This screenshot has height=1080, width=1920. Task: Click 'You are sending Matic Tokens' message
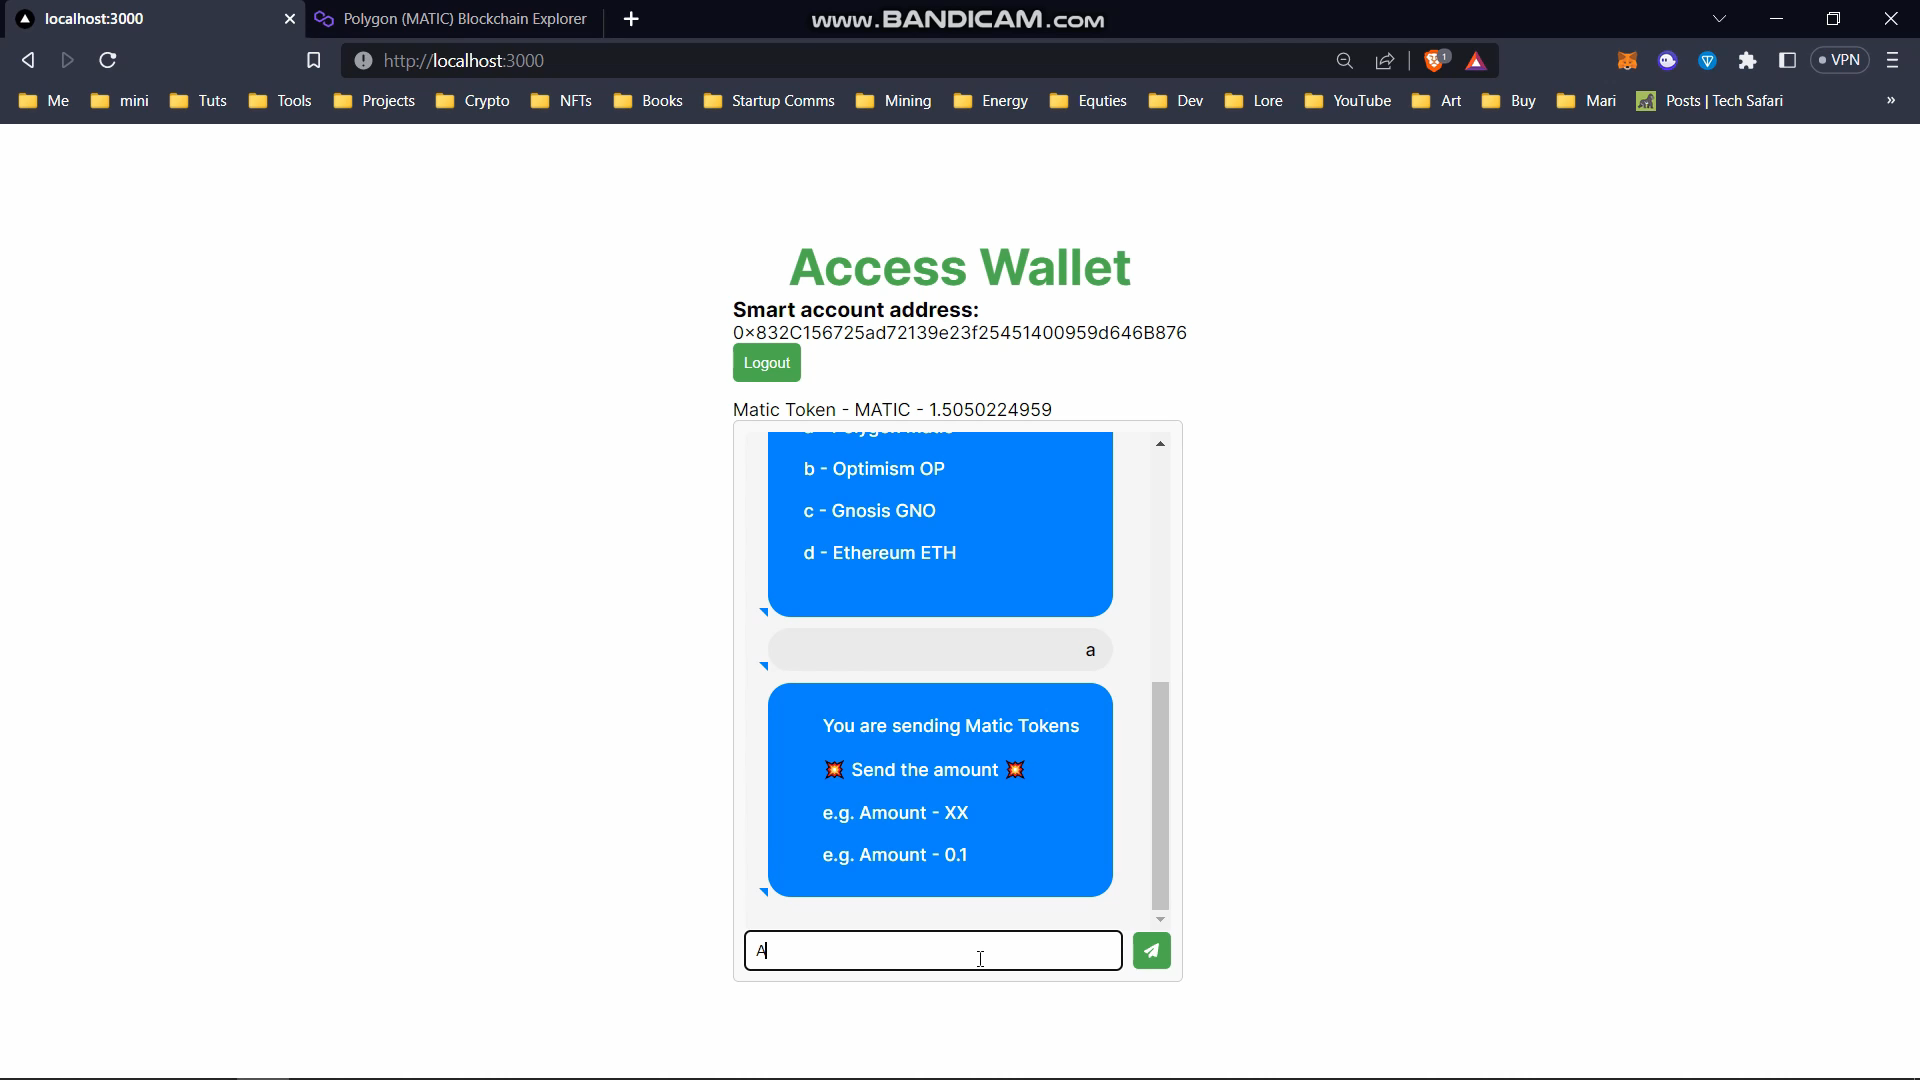951,726
